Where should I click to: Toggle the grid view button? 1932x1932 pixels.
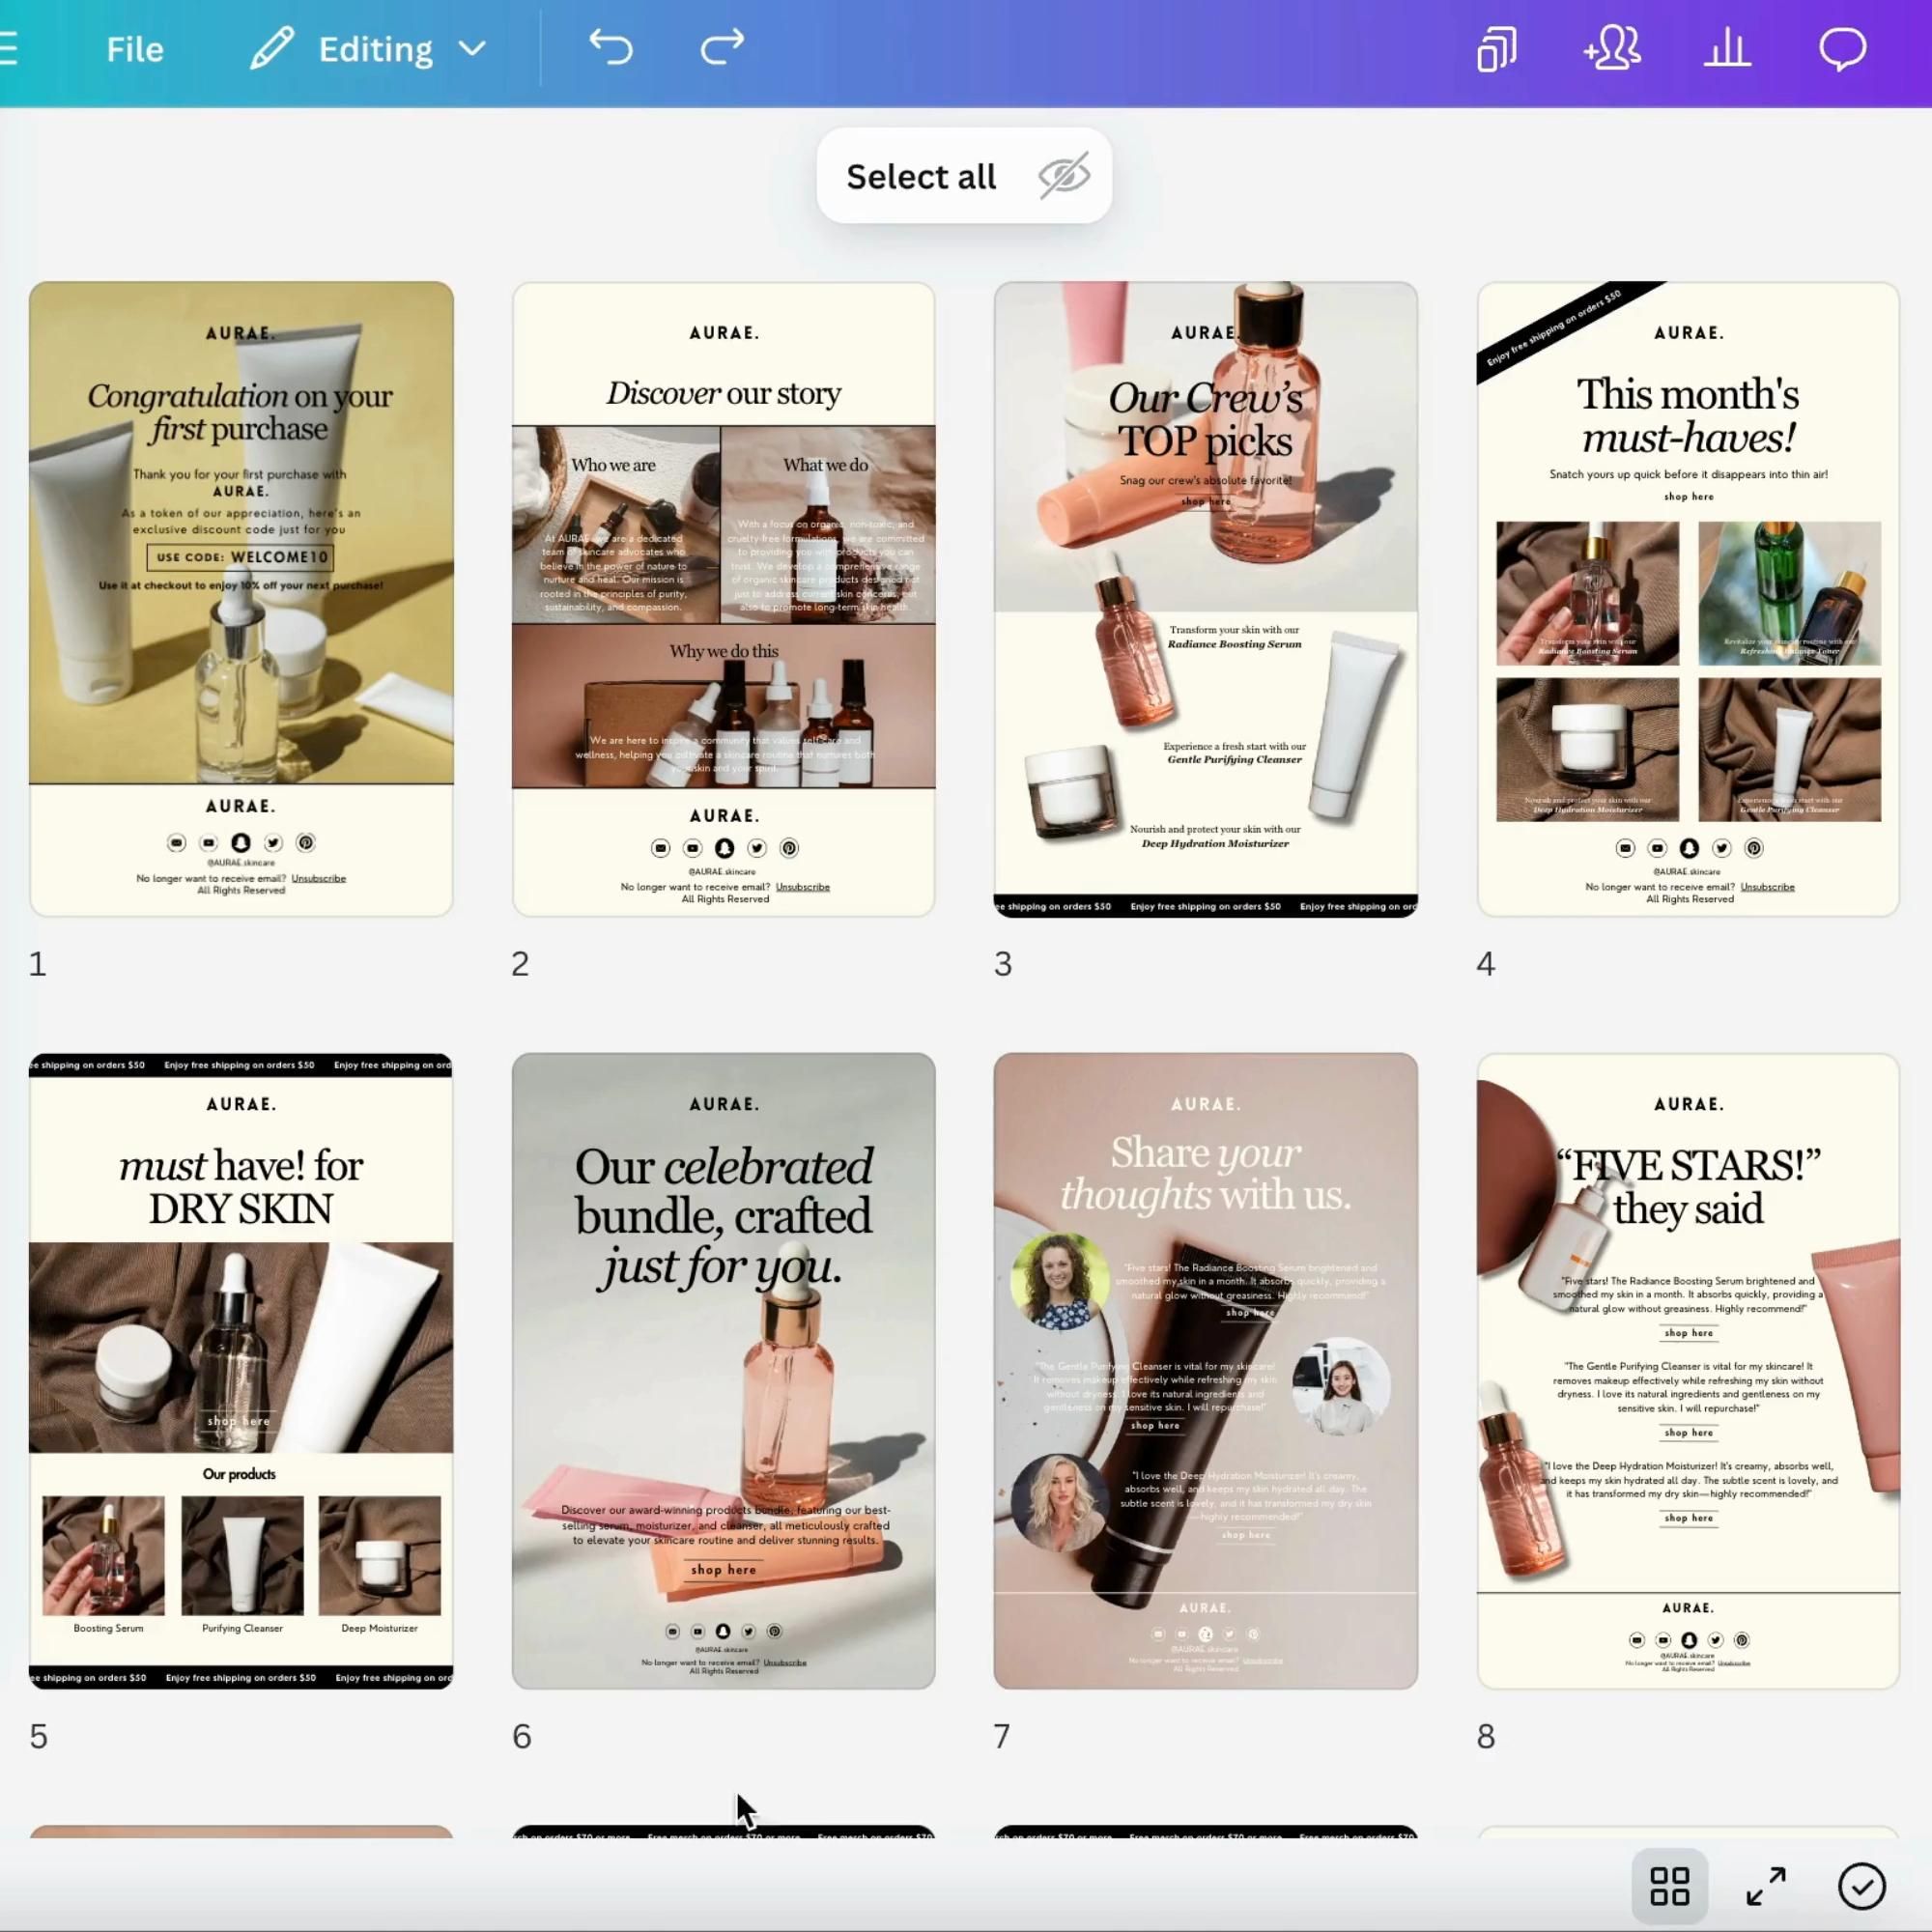(1669, 1886)
